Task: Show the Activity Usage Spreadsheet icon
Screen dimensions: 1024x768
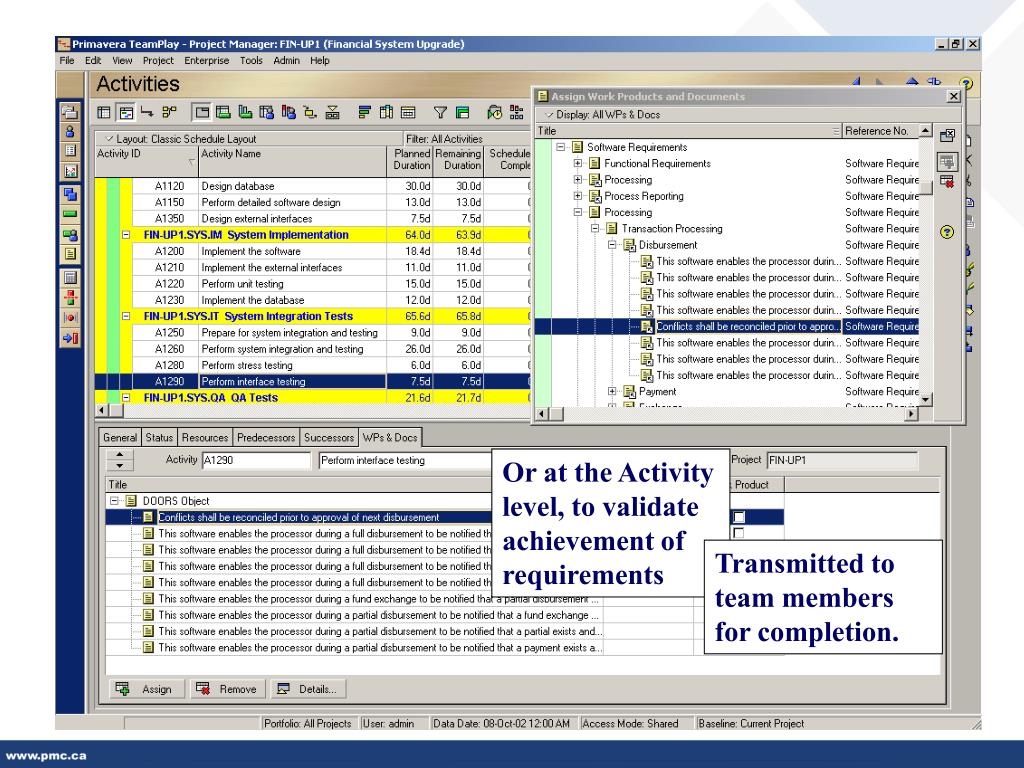Action: pos(223,112)
